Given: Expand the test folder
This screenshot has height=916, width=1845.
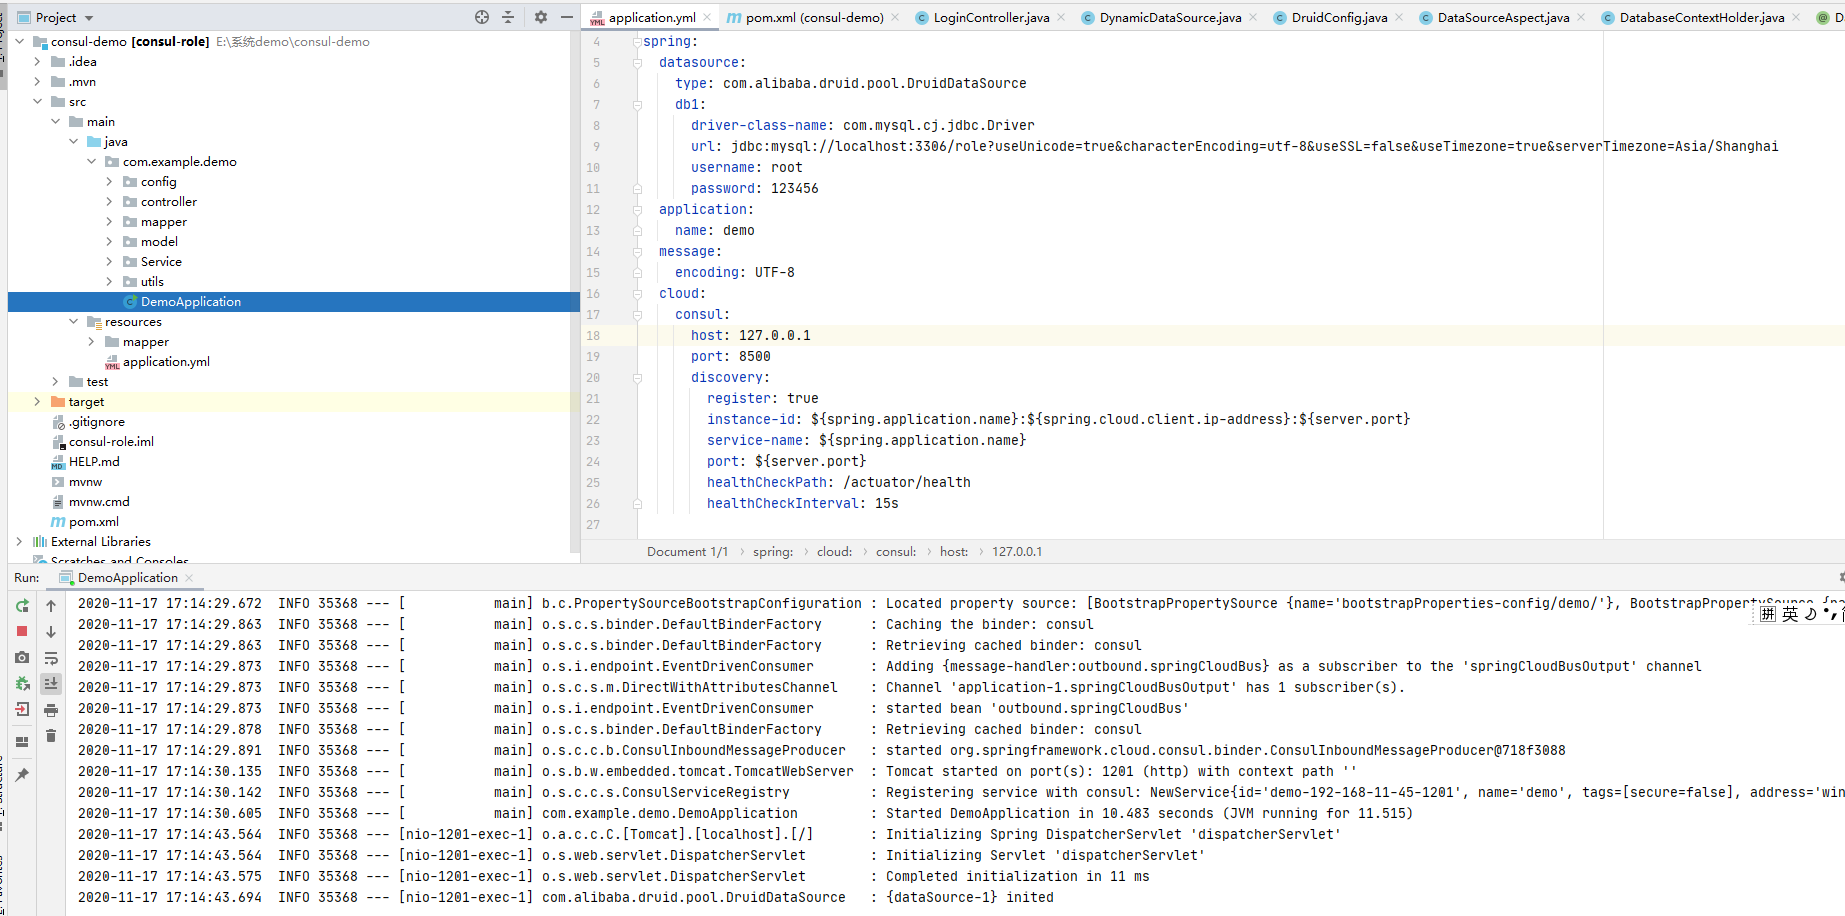Looking at the screenshot, I should tap(56, 382).
